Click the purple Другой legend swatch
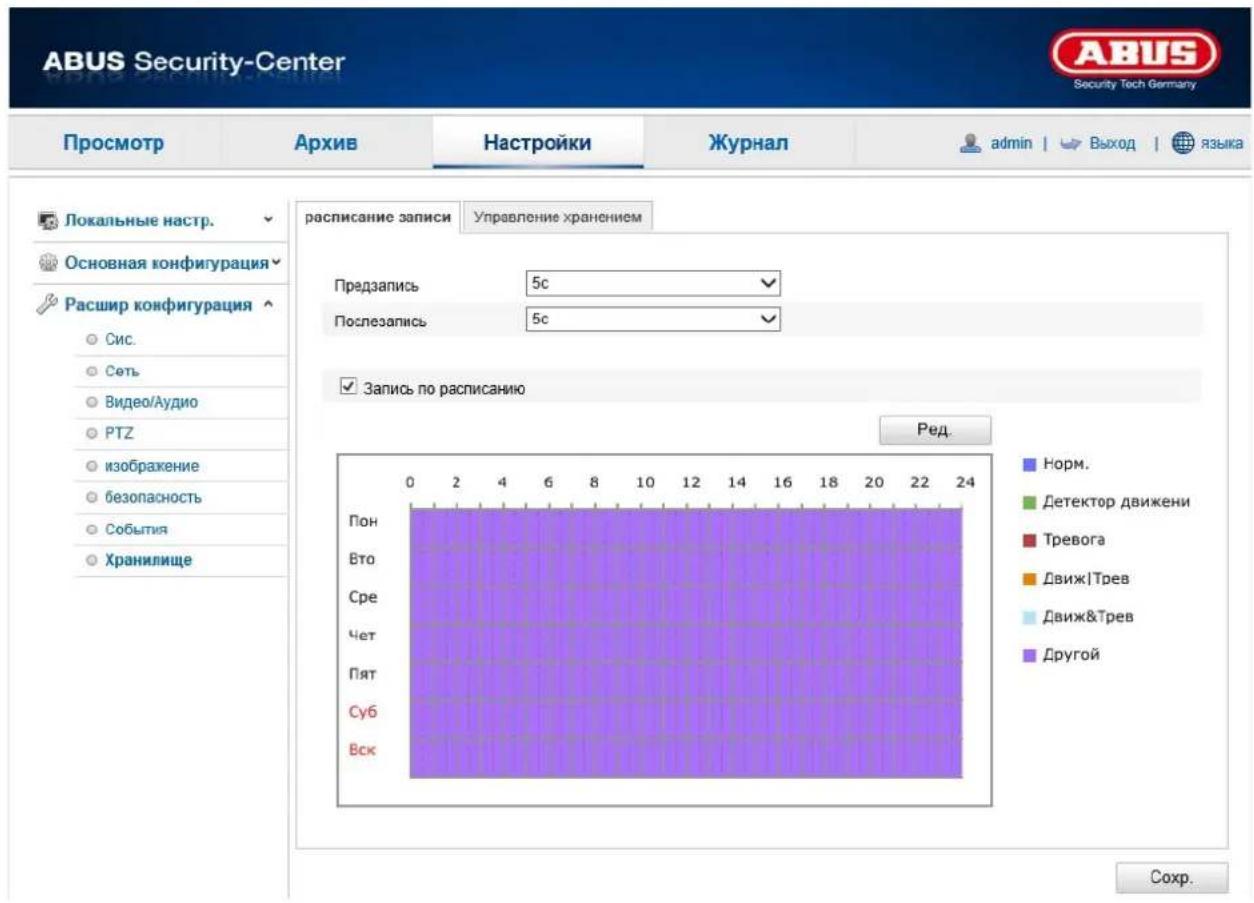This screenshot has width=1254, height=903. (1028, 656)
